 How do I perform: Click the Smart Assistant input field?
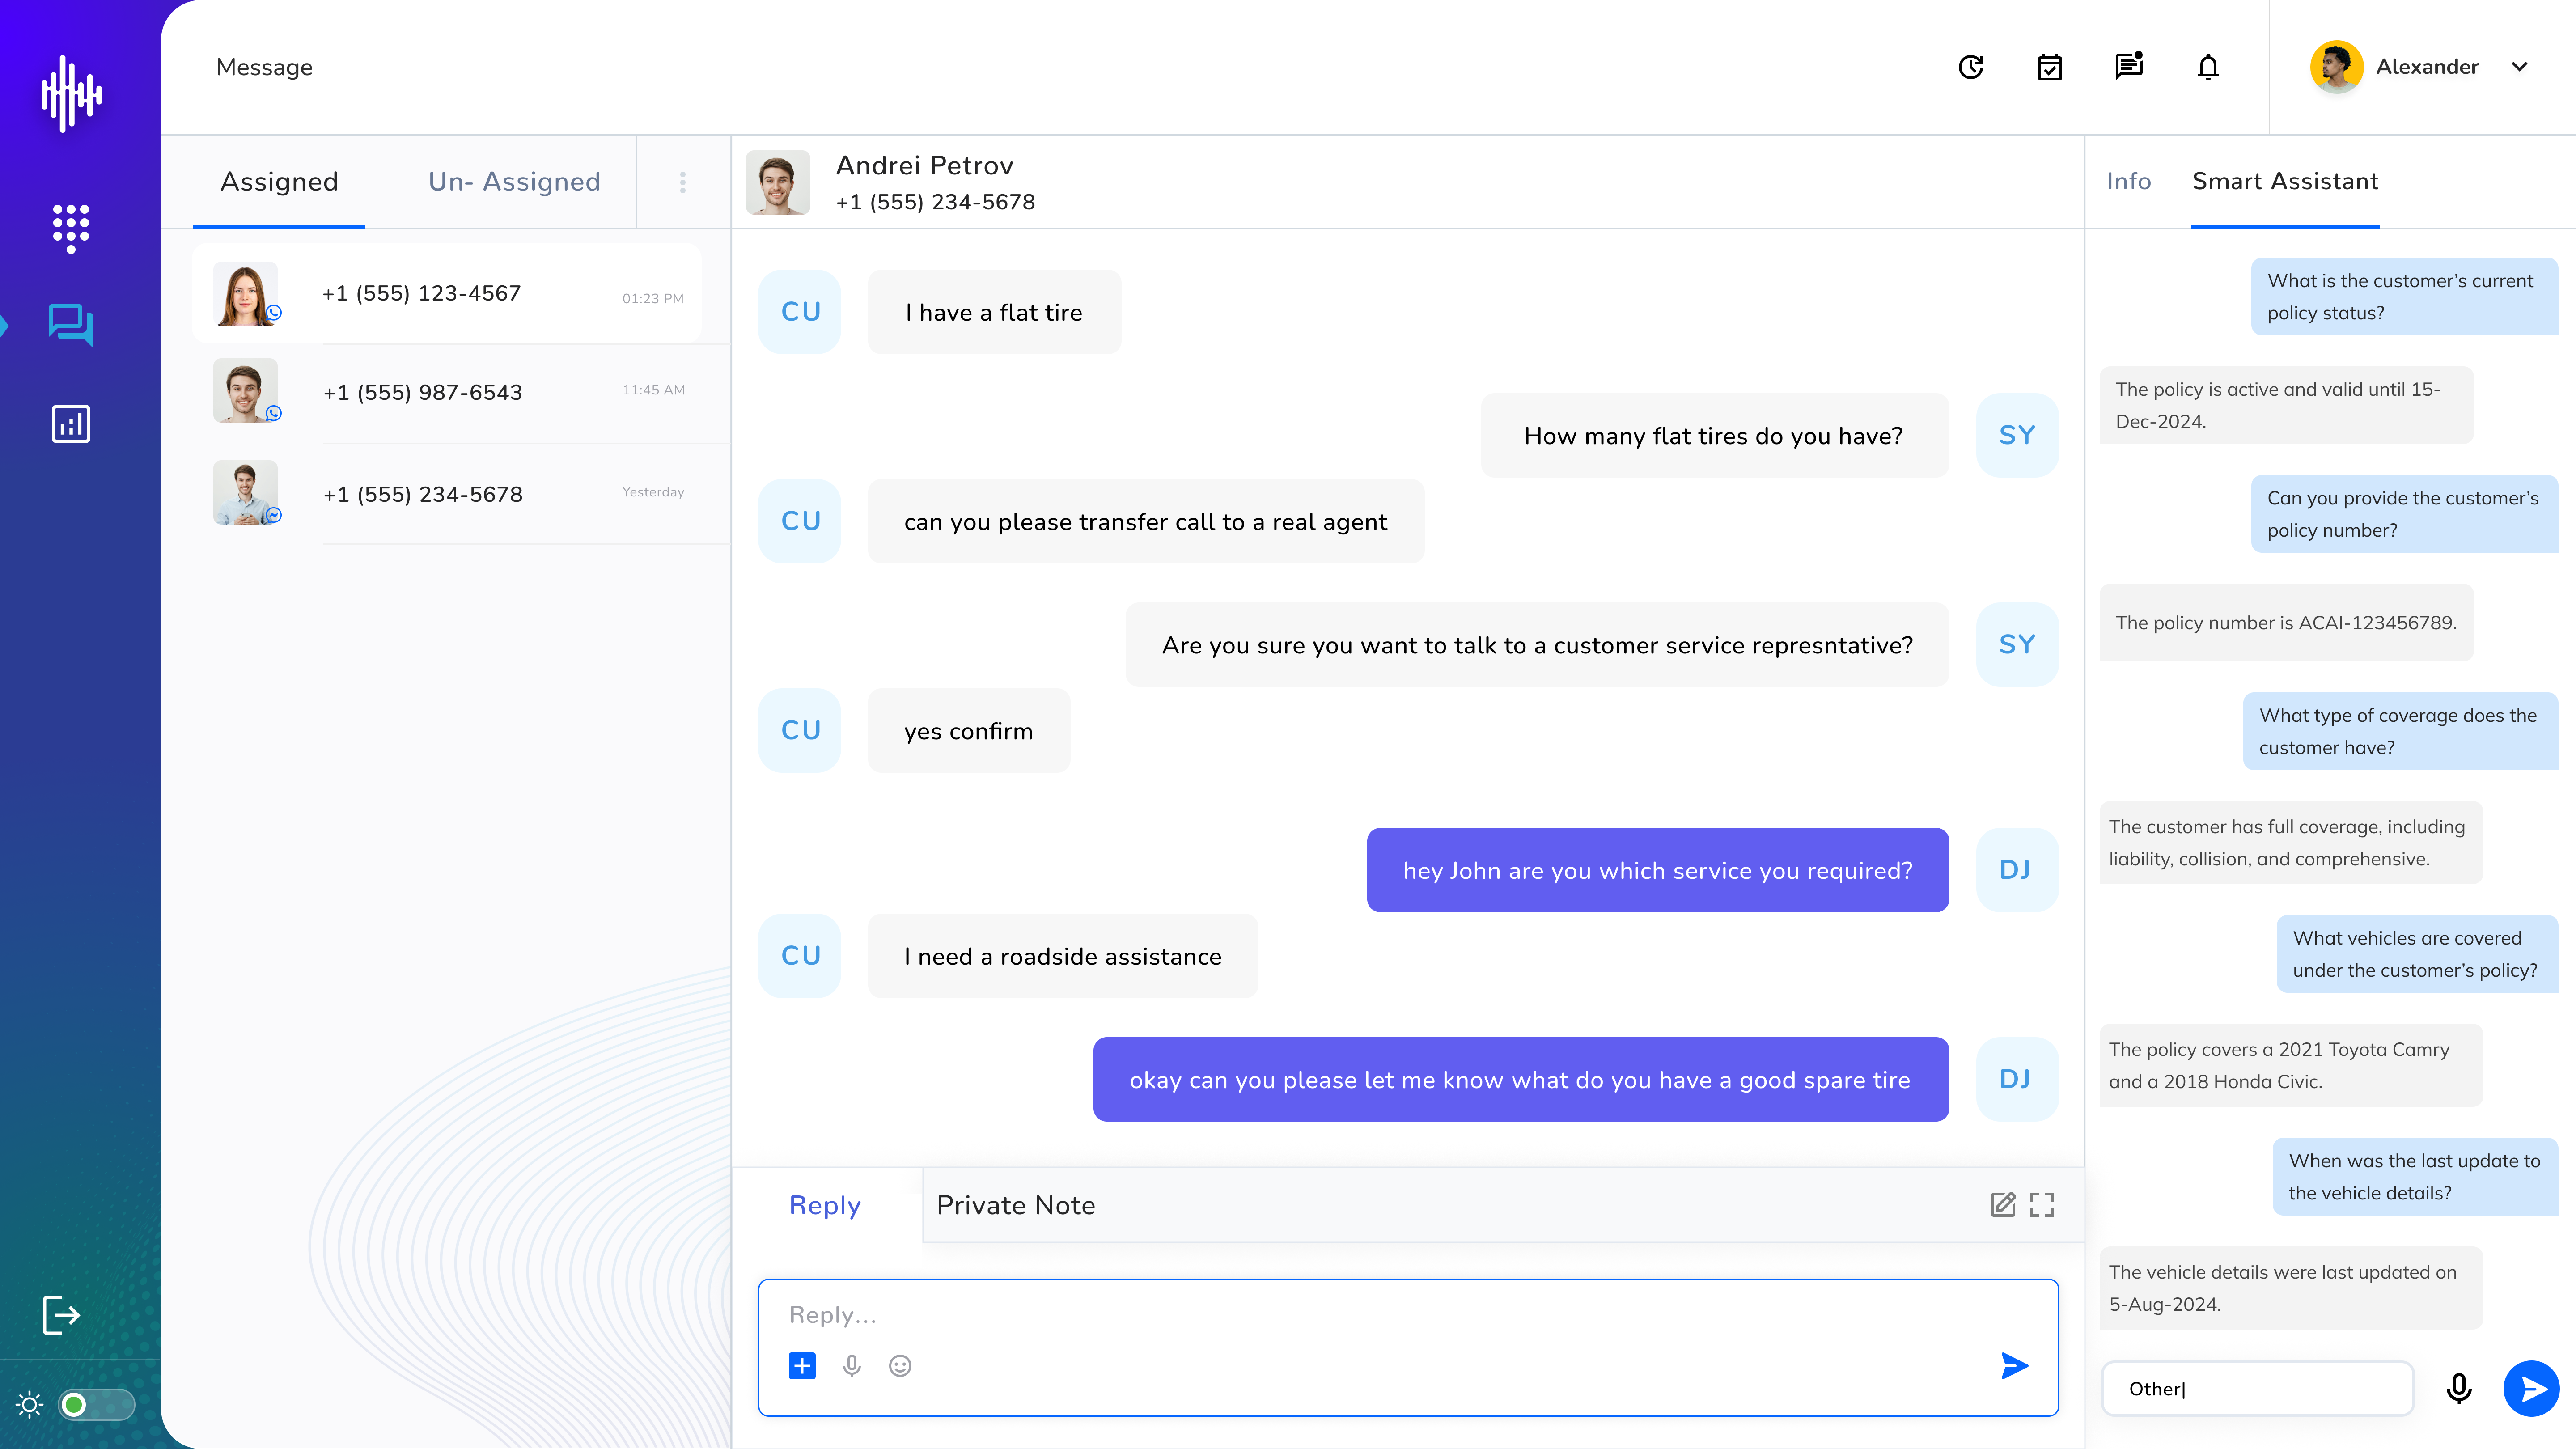[2258, 1389]
